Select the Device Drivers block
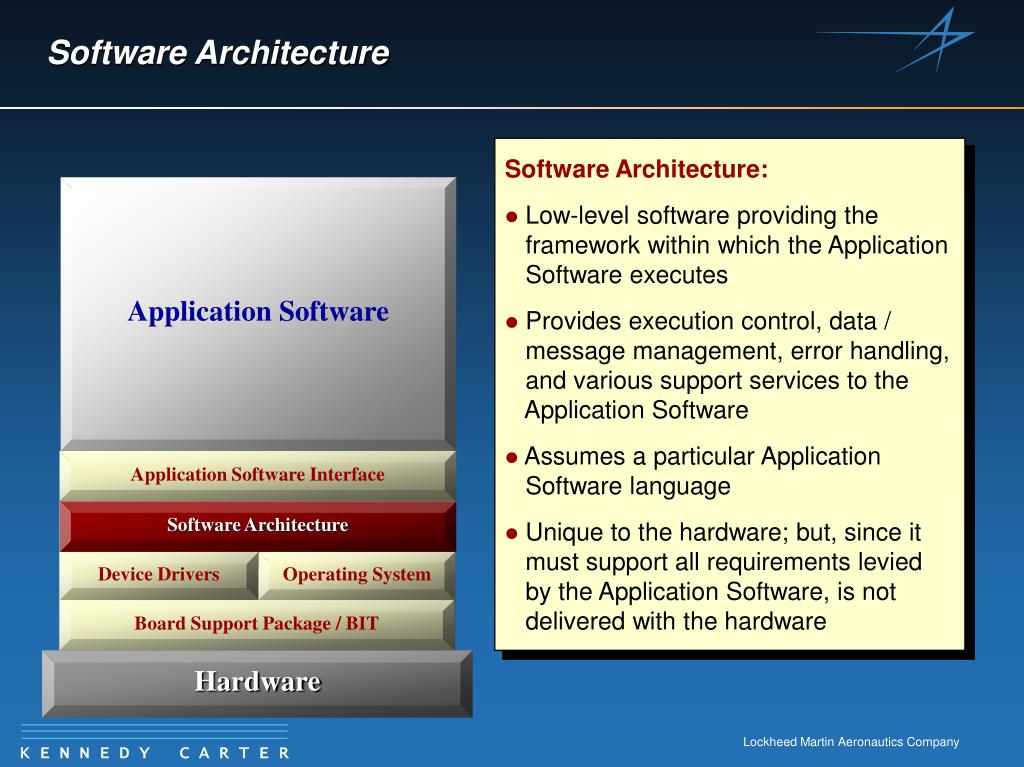 159,575
